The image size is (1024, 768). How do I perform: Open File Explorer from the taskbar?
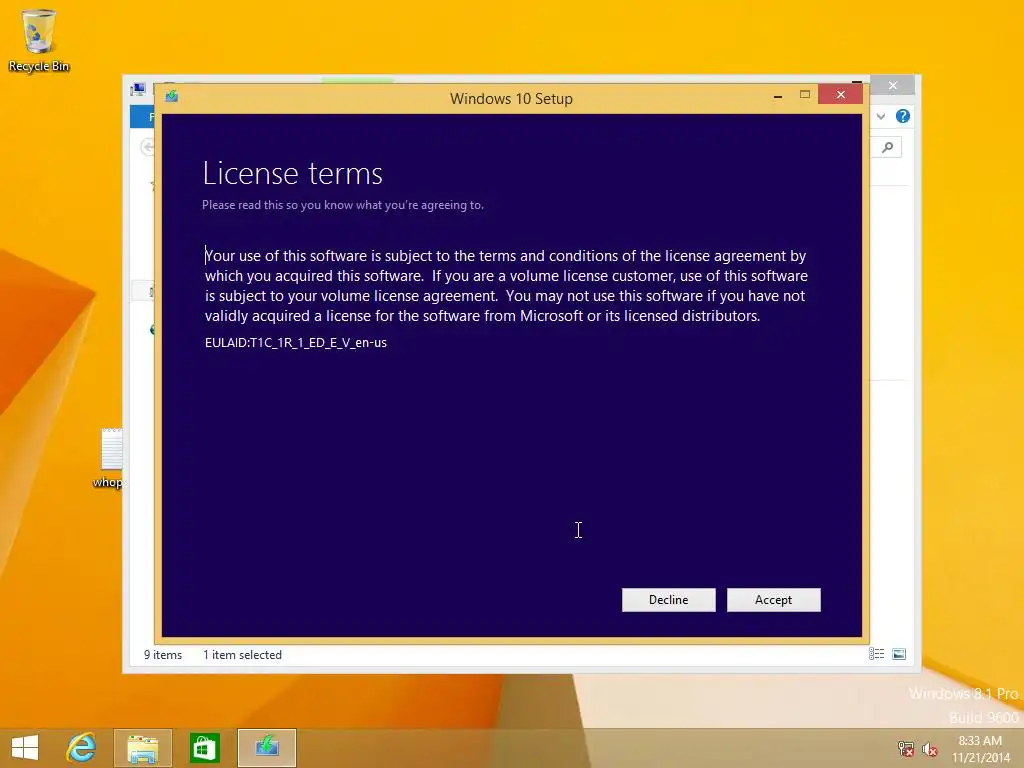[x=142, y=748]
